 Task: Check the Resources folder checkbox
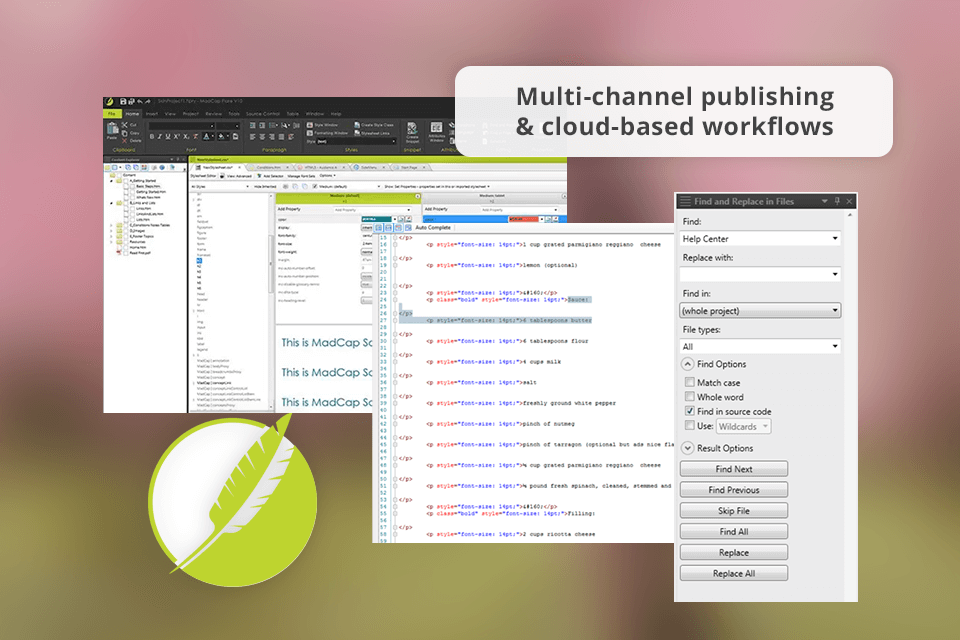point(126,241)
